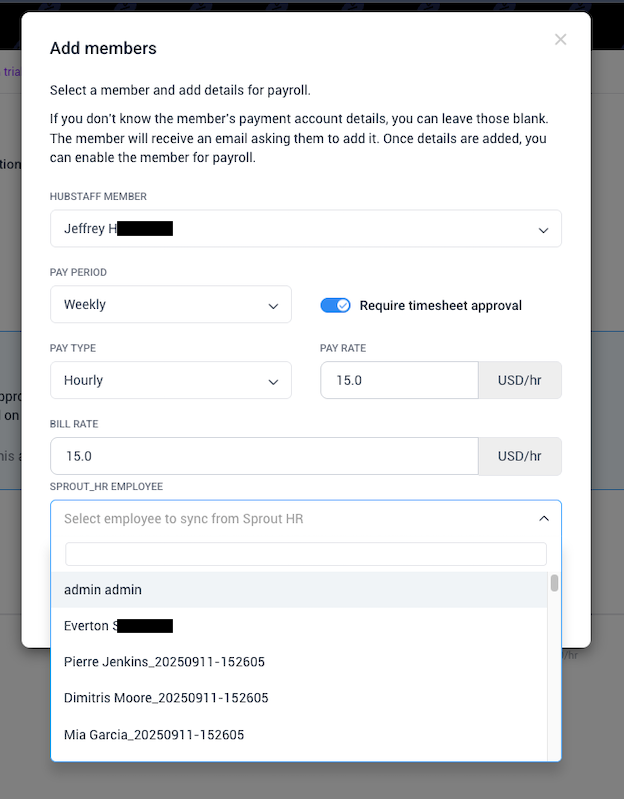Click chevron arrow in Pay period field

273,306
